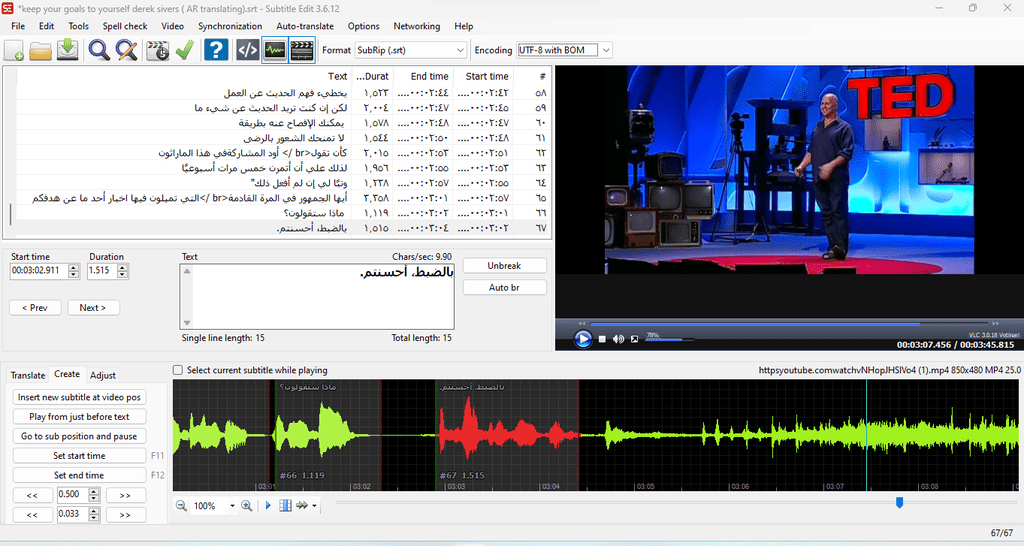Open the Find magnifier tool
The height and width of the screenshot is (546, 1024).
(x=99, y=50)
